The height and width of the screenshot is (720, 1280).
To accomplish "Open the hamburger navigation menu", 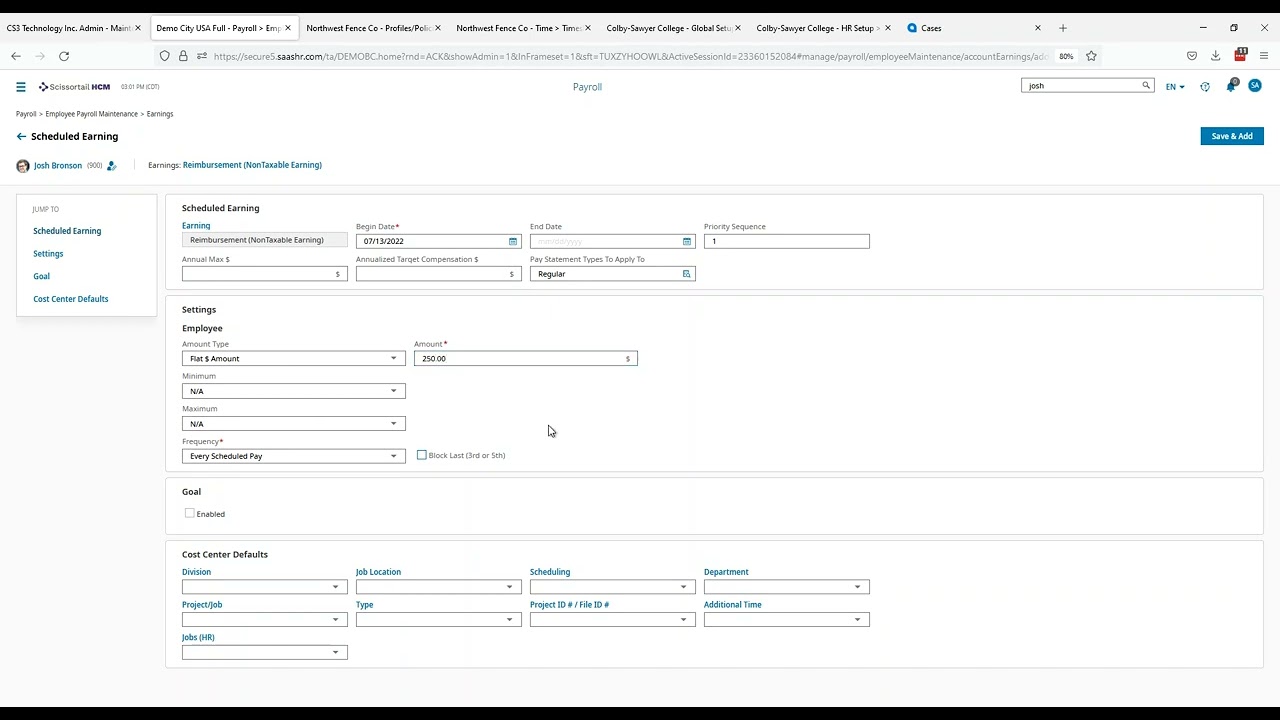I will pyautogui.click(x=20, y=87).
